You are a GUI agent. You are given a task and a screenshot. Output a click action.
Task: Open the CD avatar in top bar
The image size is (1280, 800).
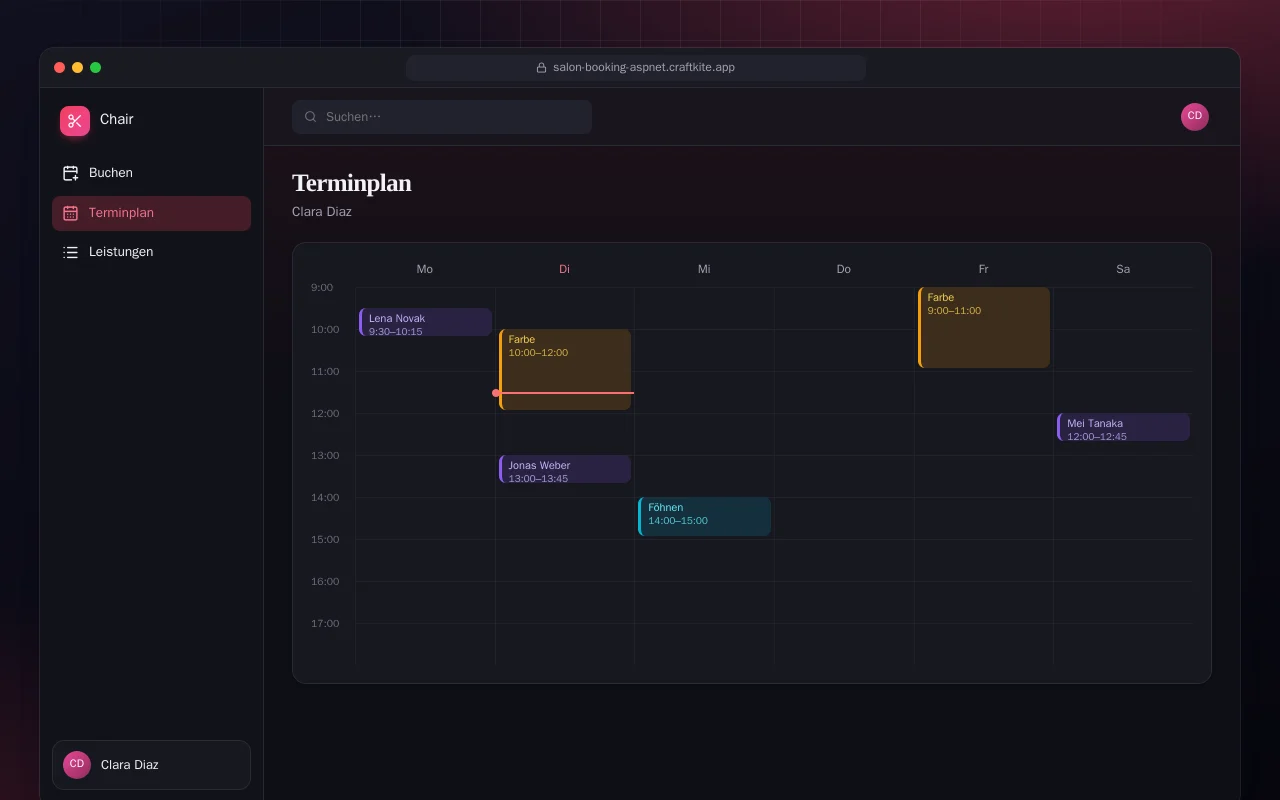(x=1195, y=117)
